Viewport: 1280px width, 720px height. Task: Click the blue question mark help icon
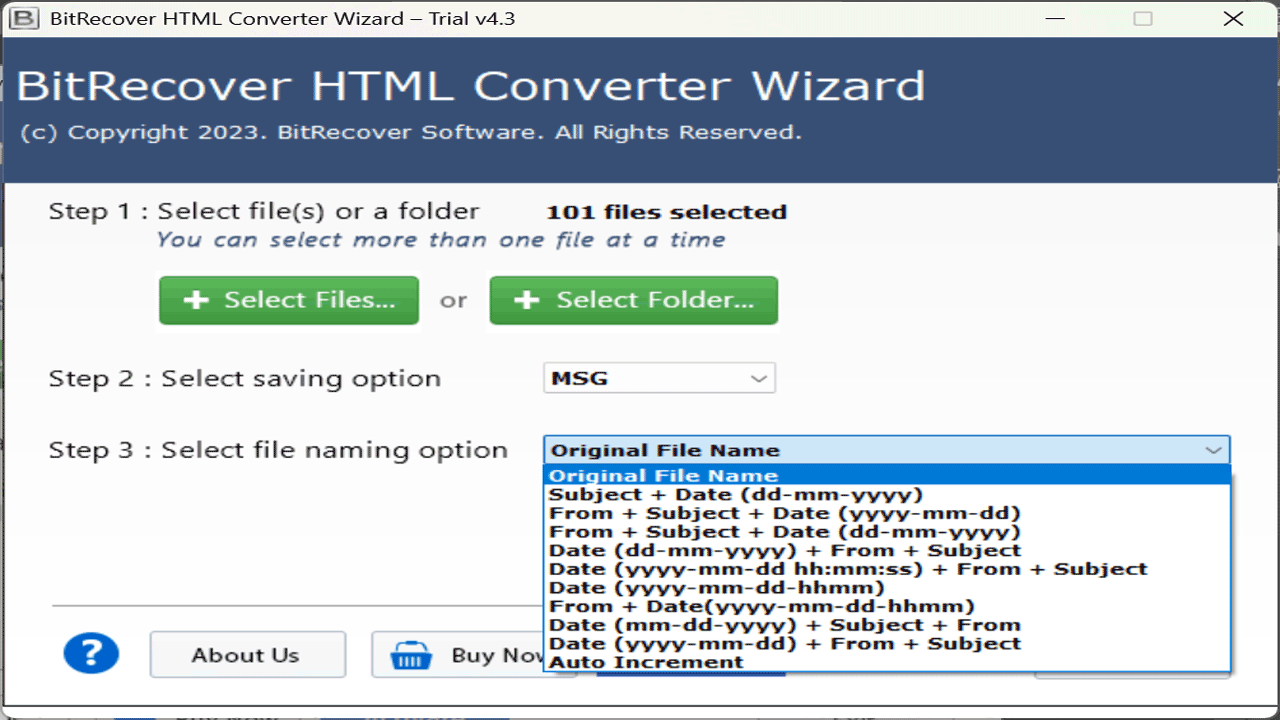point(91,654)
